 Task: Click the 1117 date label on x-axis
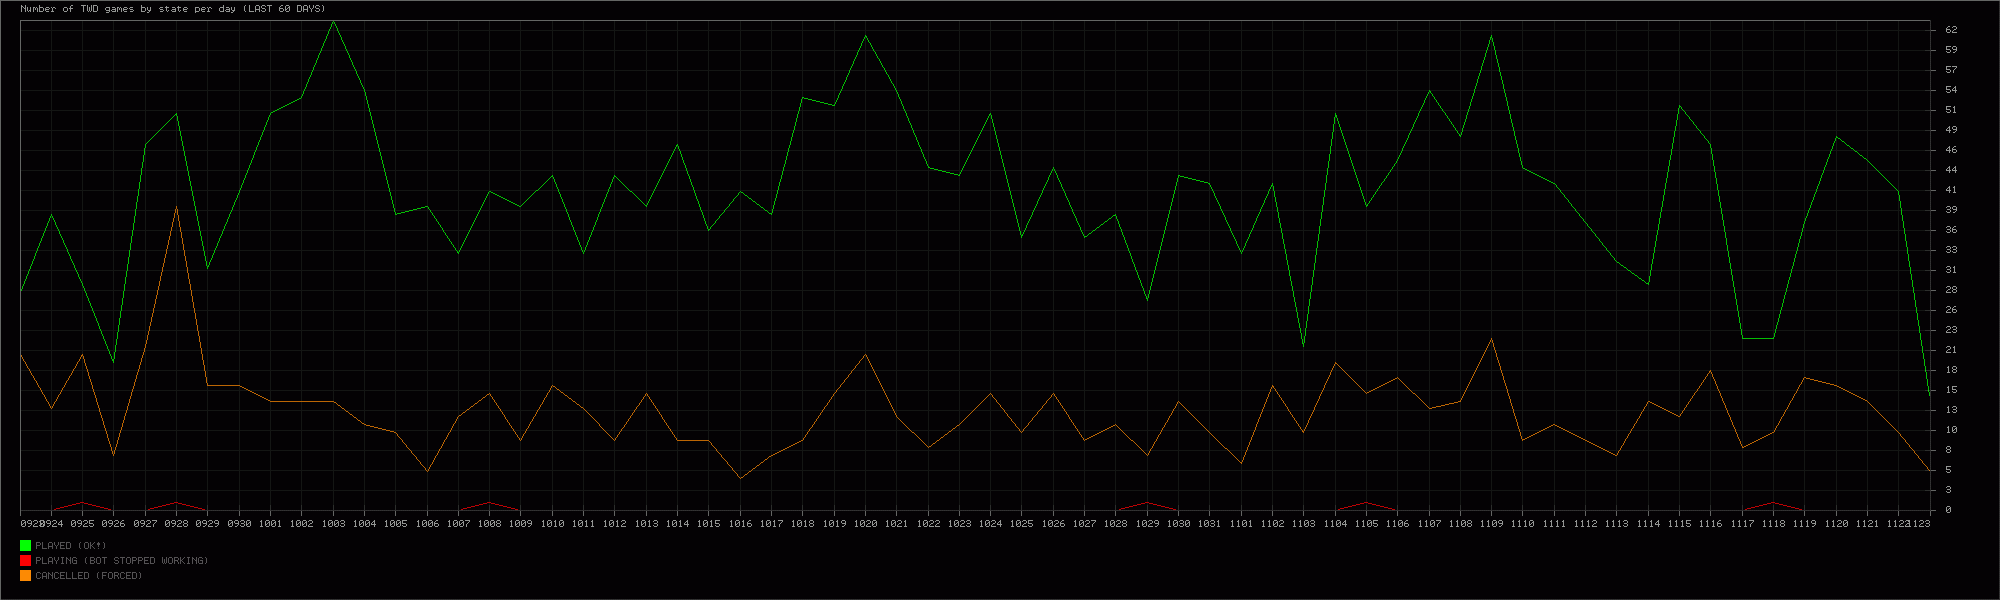[1742, 524]
